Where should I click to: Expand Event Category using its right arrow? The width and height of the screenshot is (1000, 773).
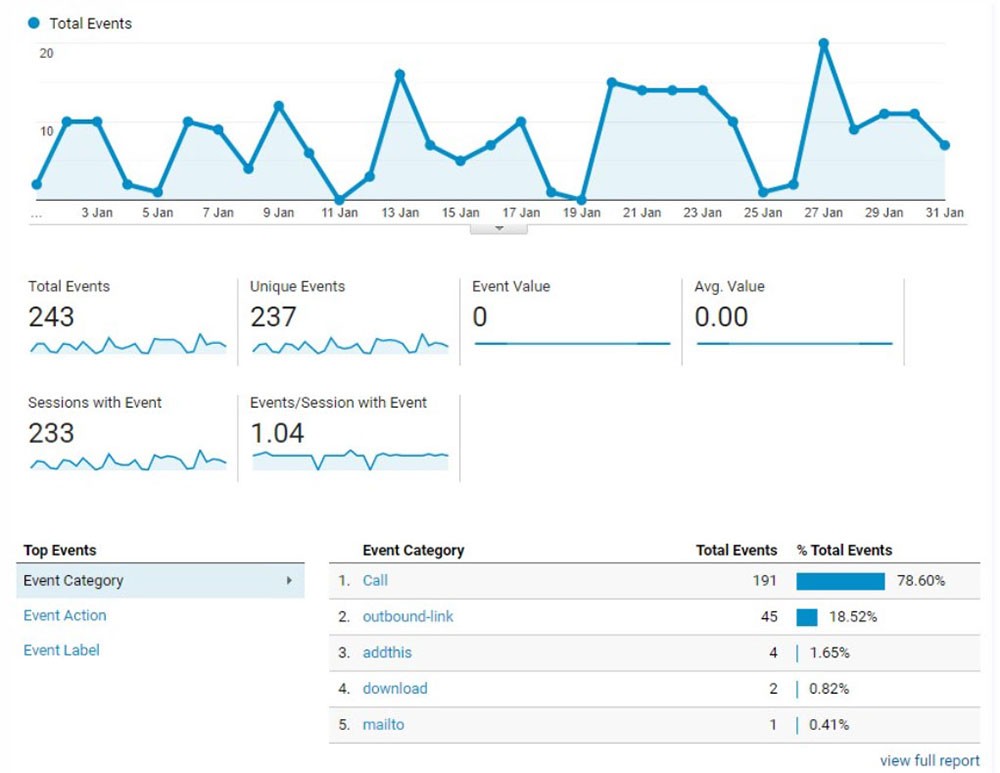pos(289,580)
